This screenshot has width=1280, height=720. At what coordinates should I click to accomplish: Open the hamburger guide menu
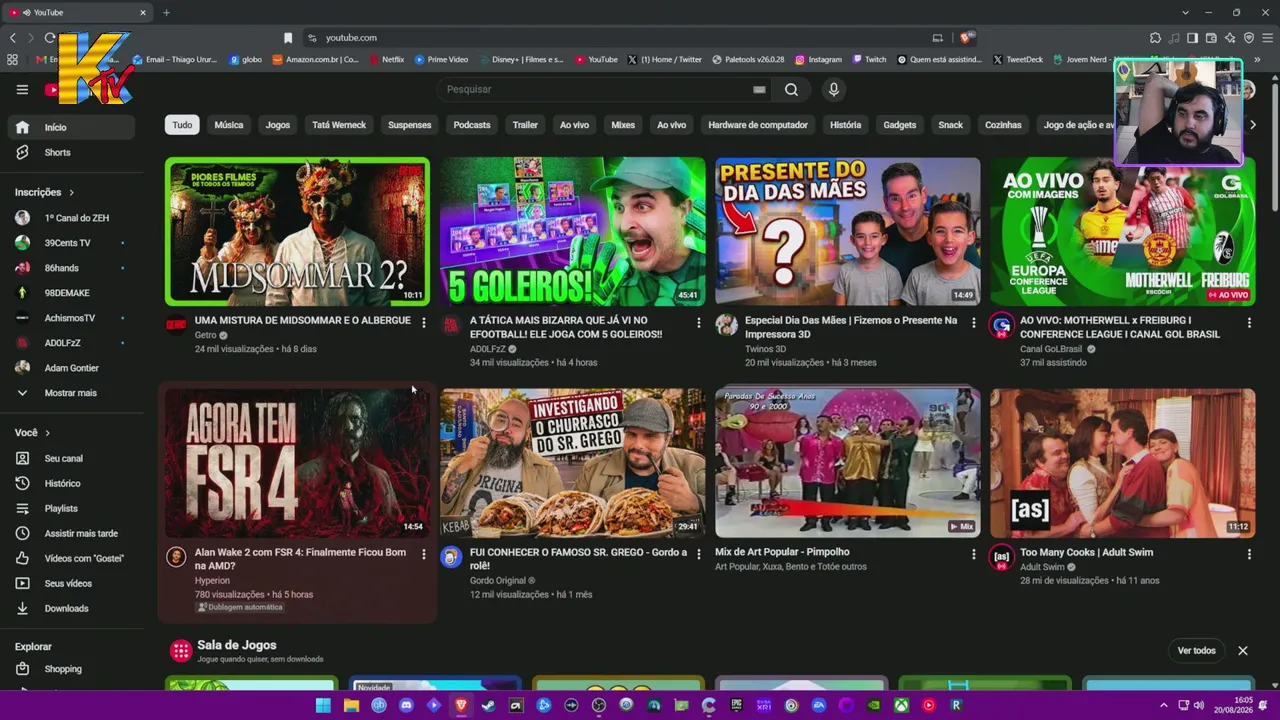(22, 89)
